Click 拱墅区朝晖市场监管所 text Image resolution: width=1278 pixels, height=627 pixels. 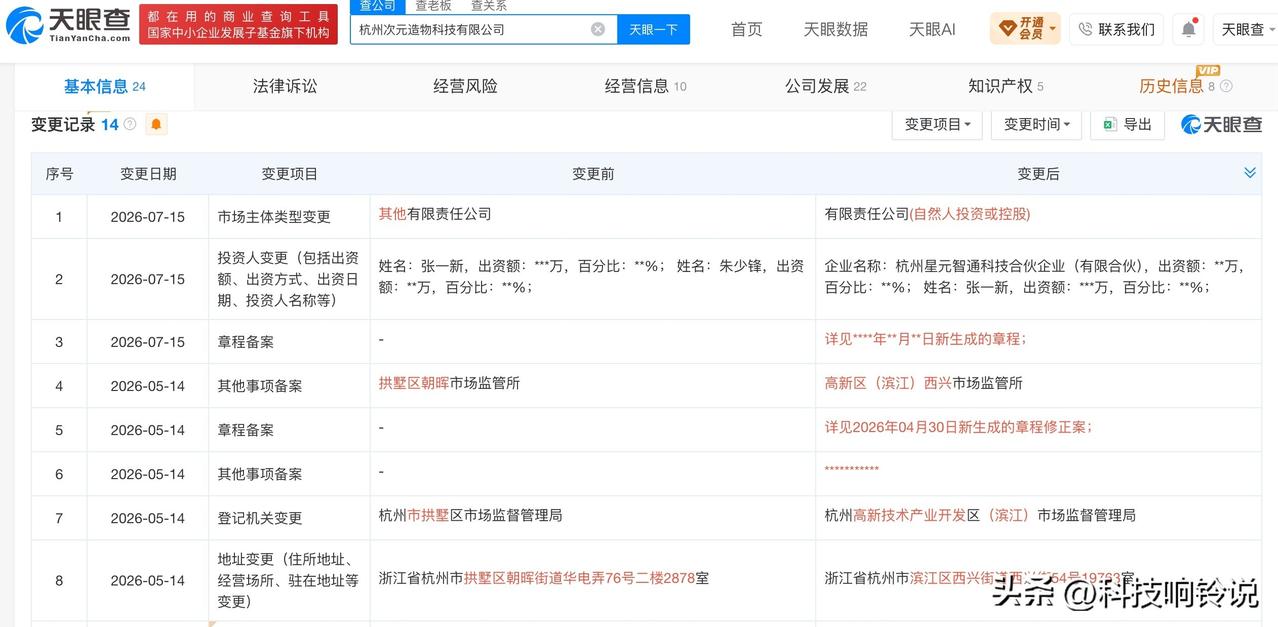pyautogui.click(x=449, y=383)
